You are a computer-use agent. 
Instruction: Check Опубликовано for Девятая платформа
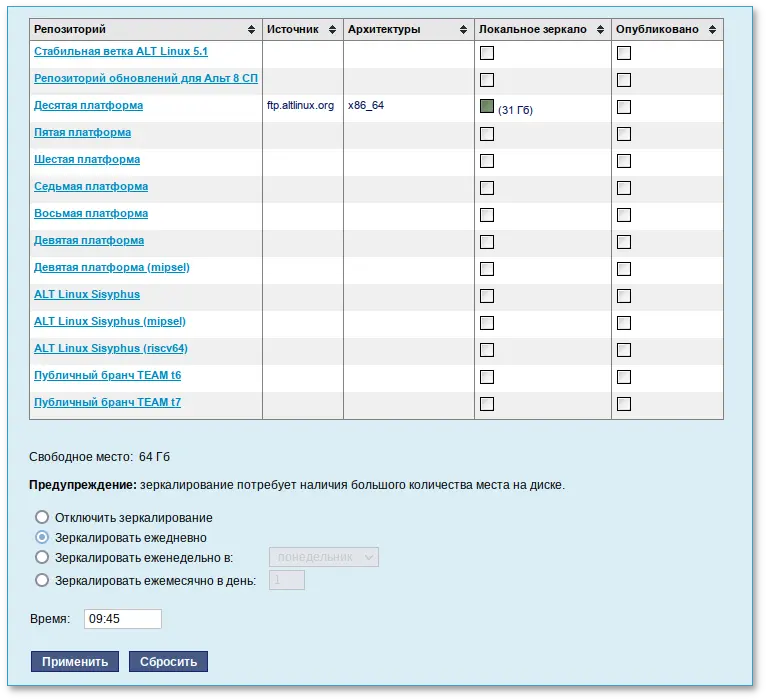pyautogui.click(x=624, y=242)
